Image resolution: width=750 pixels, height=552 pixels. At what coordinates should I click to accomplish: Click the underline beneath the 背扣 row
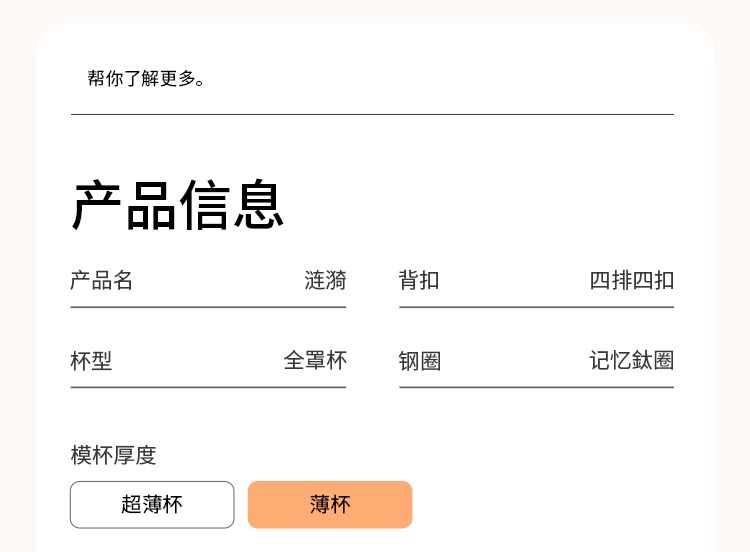coord(536,307)
